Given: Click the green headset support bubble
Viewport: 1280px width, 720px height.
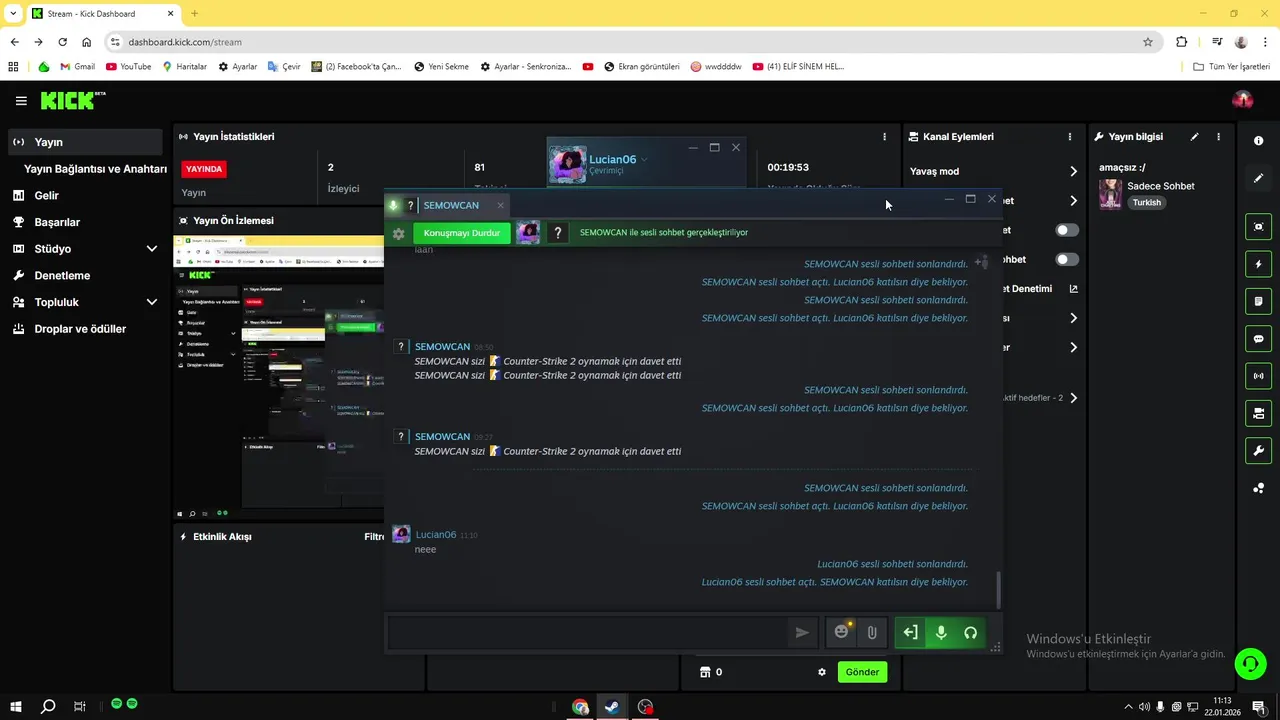Looking at the screenshot, I should (1250, 663).
